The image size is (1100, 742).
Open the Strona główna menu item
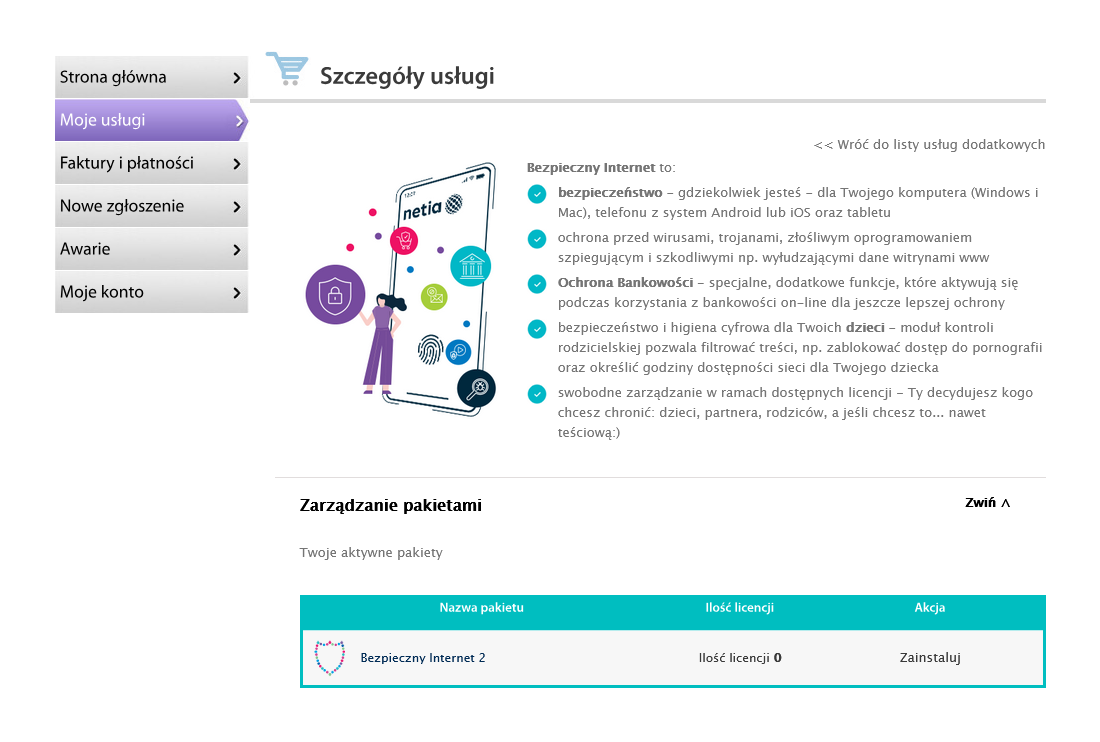point(151,78)
